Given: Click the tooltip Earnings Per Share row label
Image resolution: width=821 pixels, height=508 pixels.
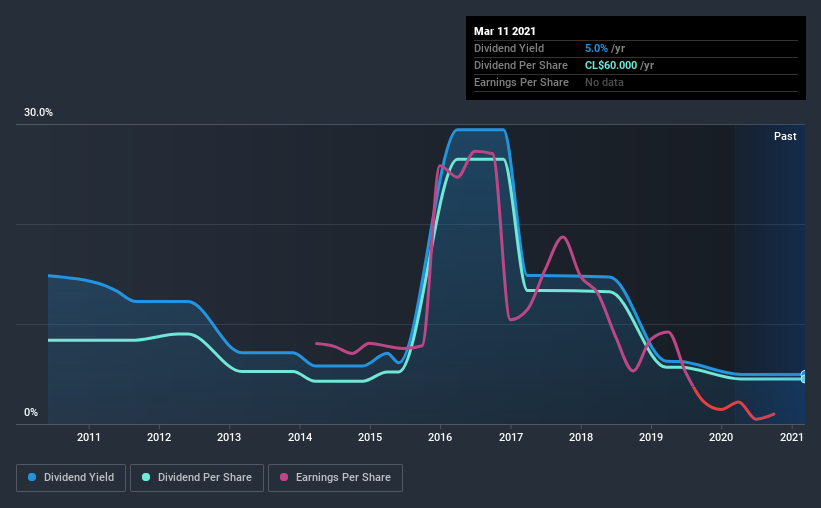Looking at the screenshot, I should (x=521, y=82).
